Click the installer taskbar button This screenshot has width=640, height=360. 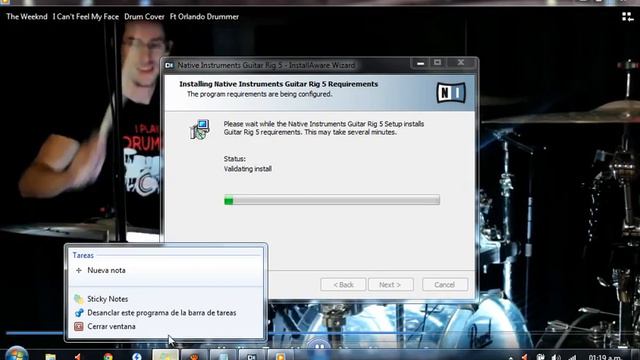[251, 356]
